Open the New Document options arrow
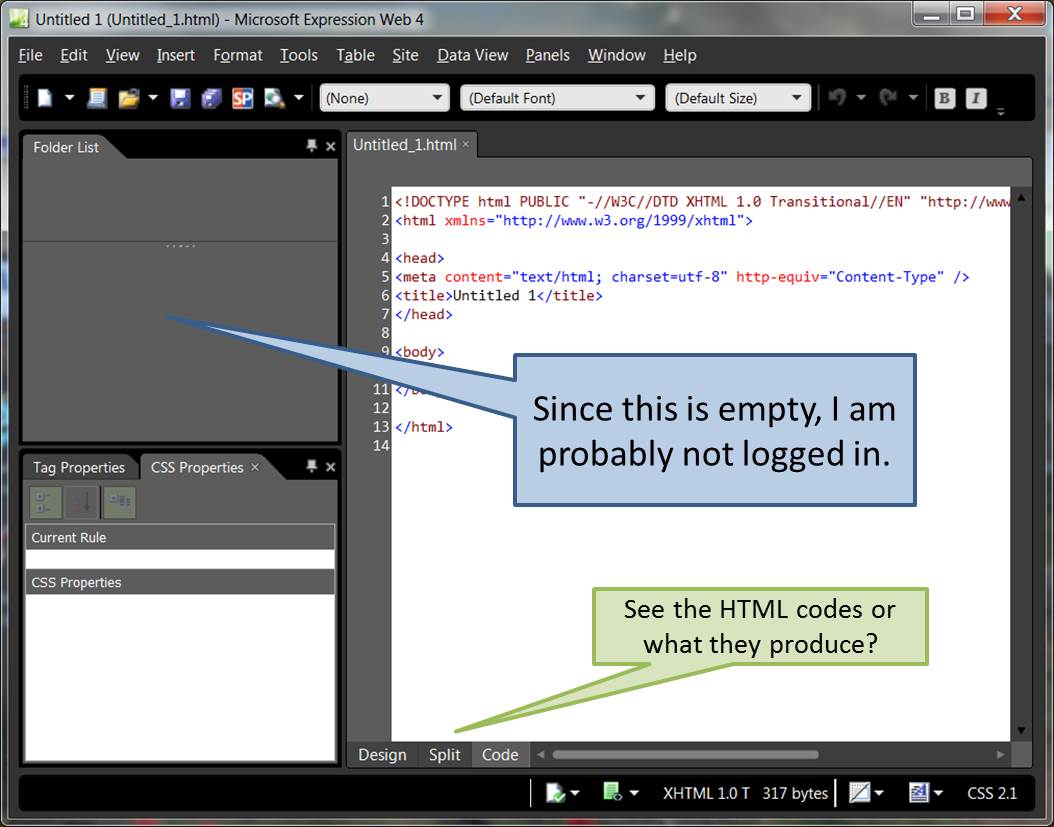 point(69,98)
